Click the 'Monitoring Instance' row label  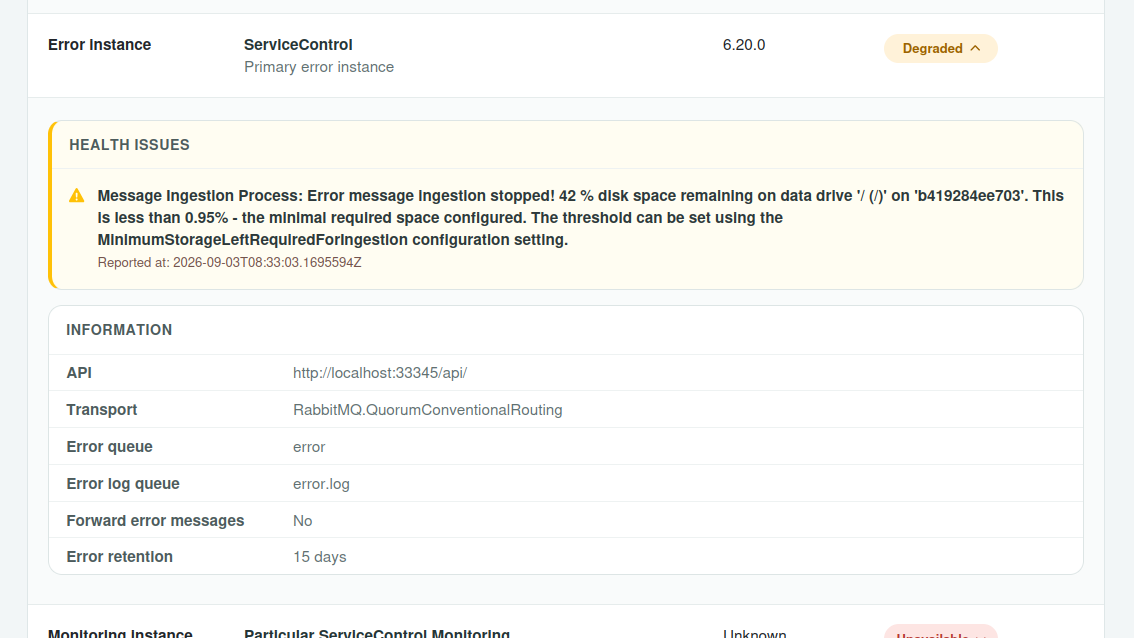tap(120, 633)
